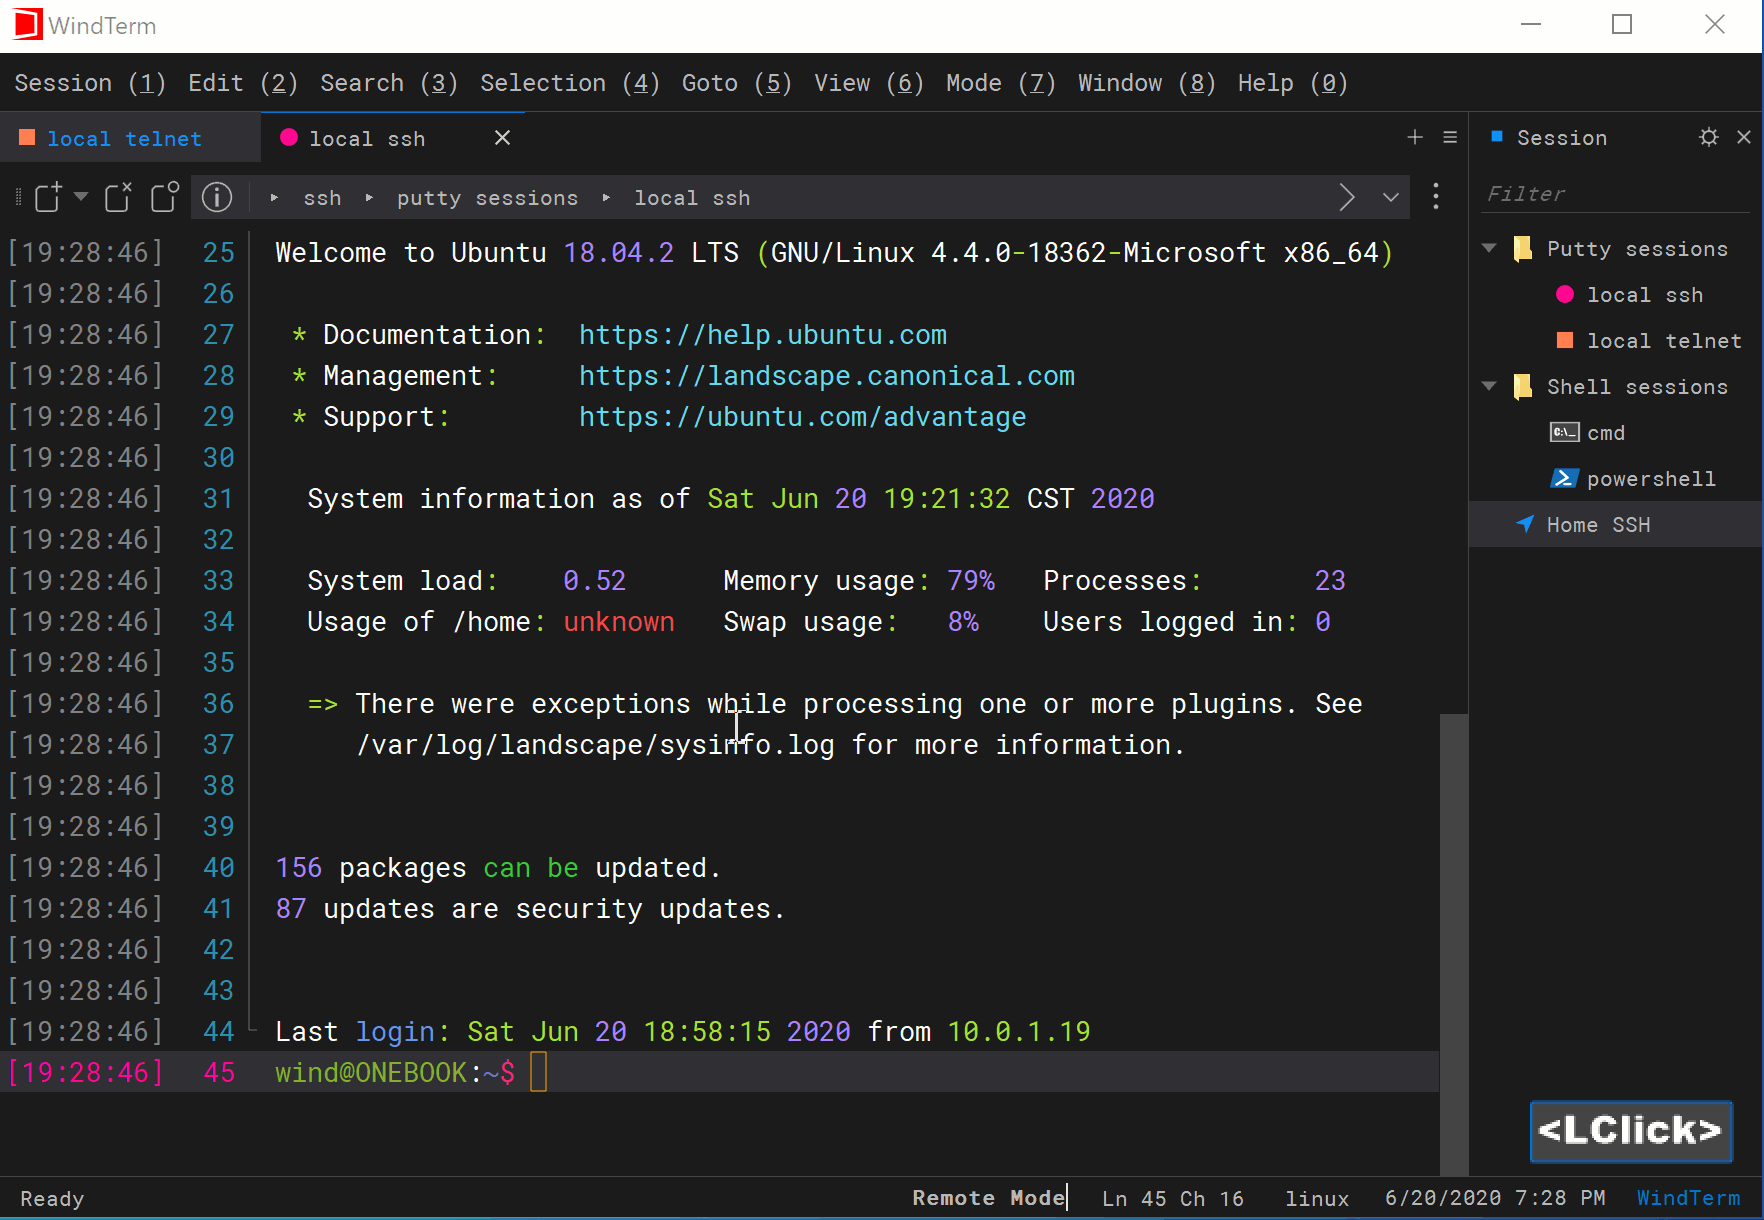Click 'local ssh' segment in path bar
Screen dimensions: 1764x1220
point(692,198)
